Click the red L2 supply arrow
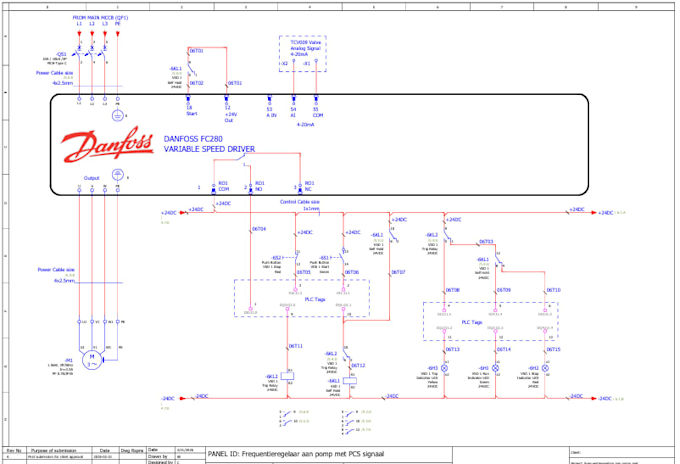Image resolution: width=680 pixels, height=464 pixels. pos(92,33)
